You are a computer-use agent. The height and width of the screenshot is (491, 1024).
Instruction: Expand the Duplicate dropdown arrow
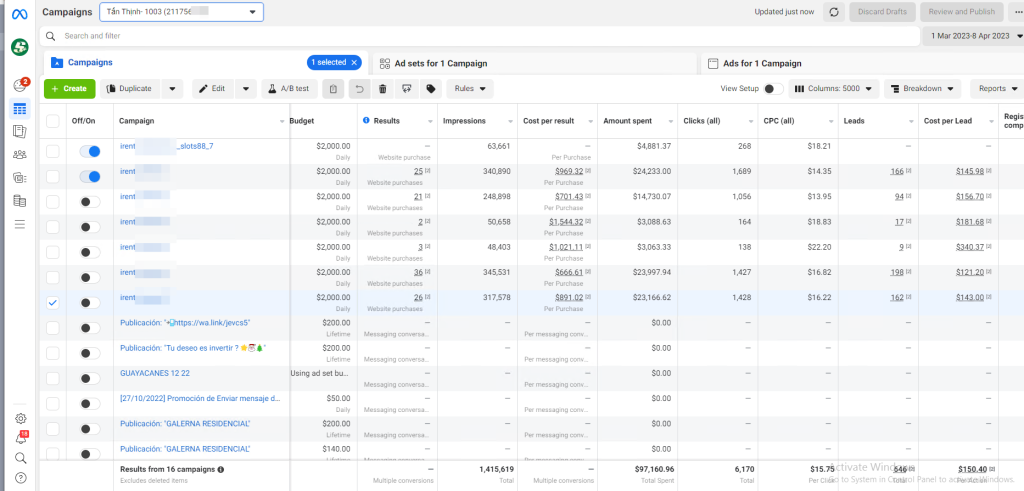(x=172, y=89)
